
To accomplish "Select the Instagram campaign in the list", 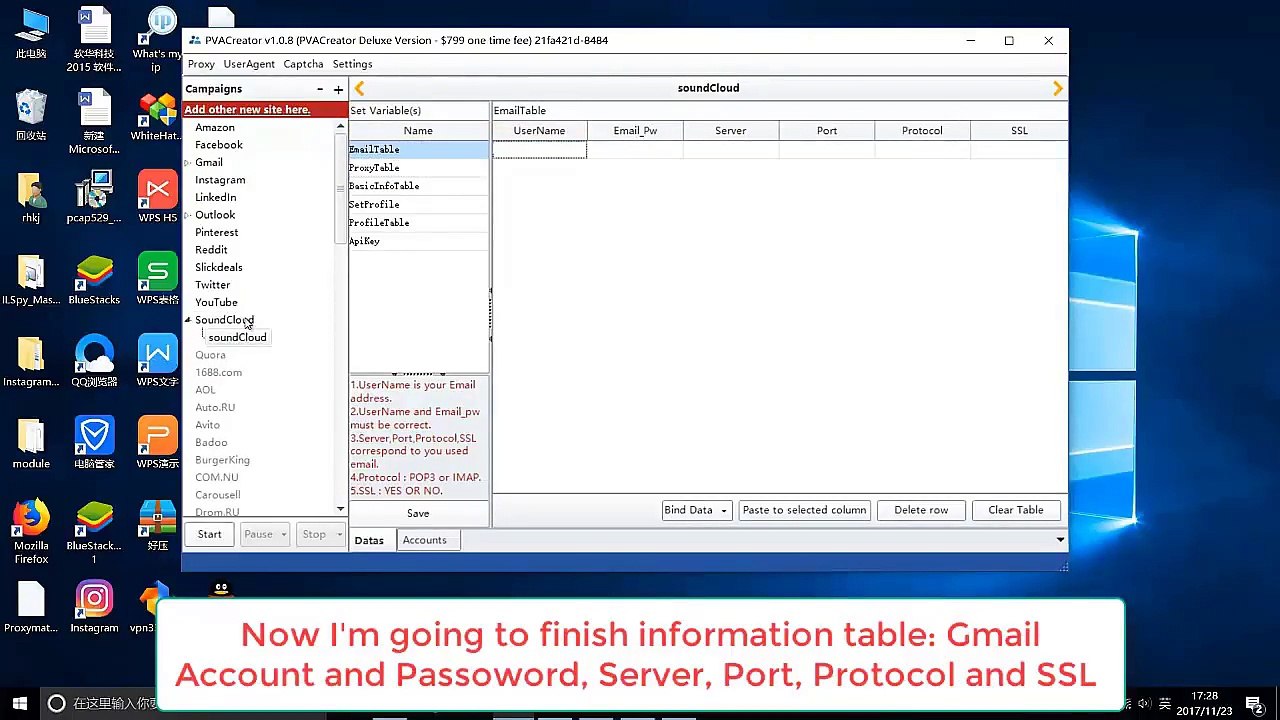I will 220,180.
